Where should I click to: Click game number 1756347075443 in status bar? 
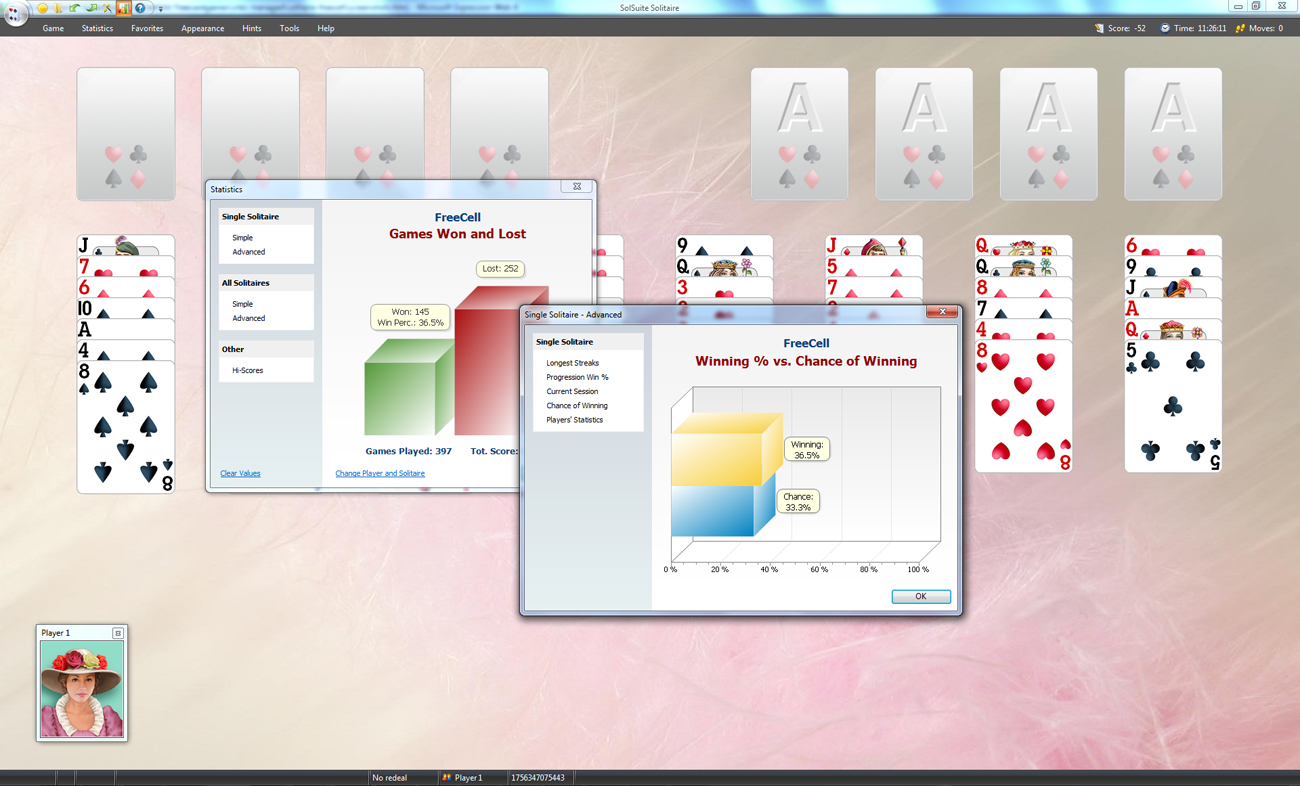click(537, 777)
